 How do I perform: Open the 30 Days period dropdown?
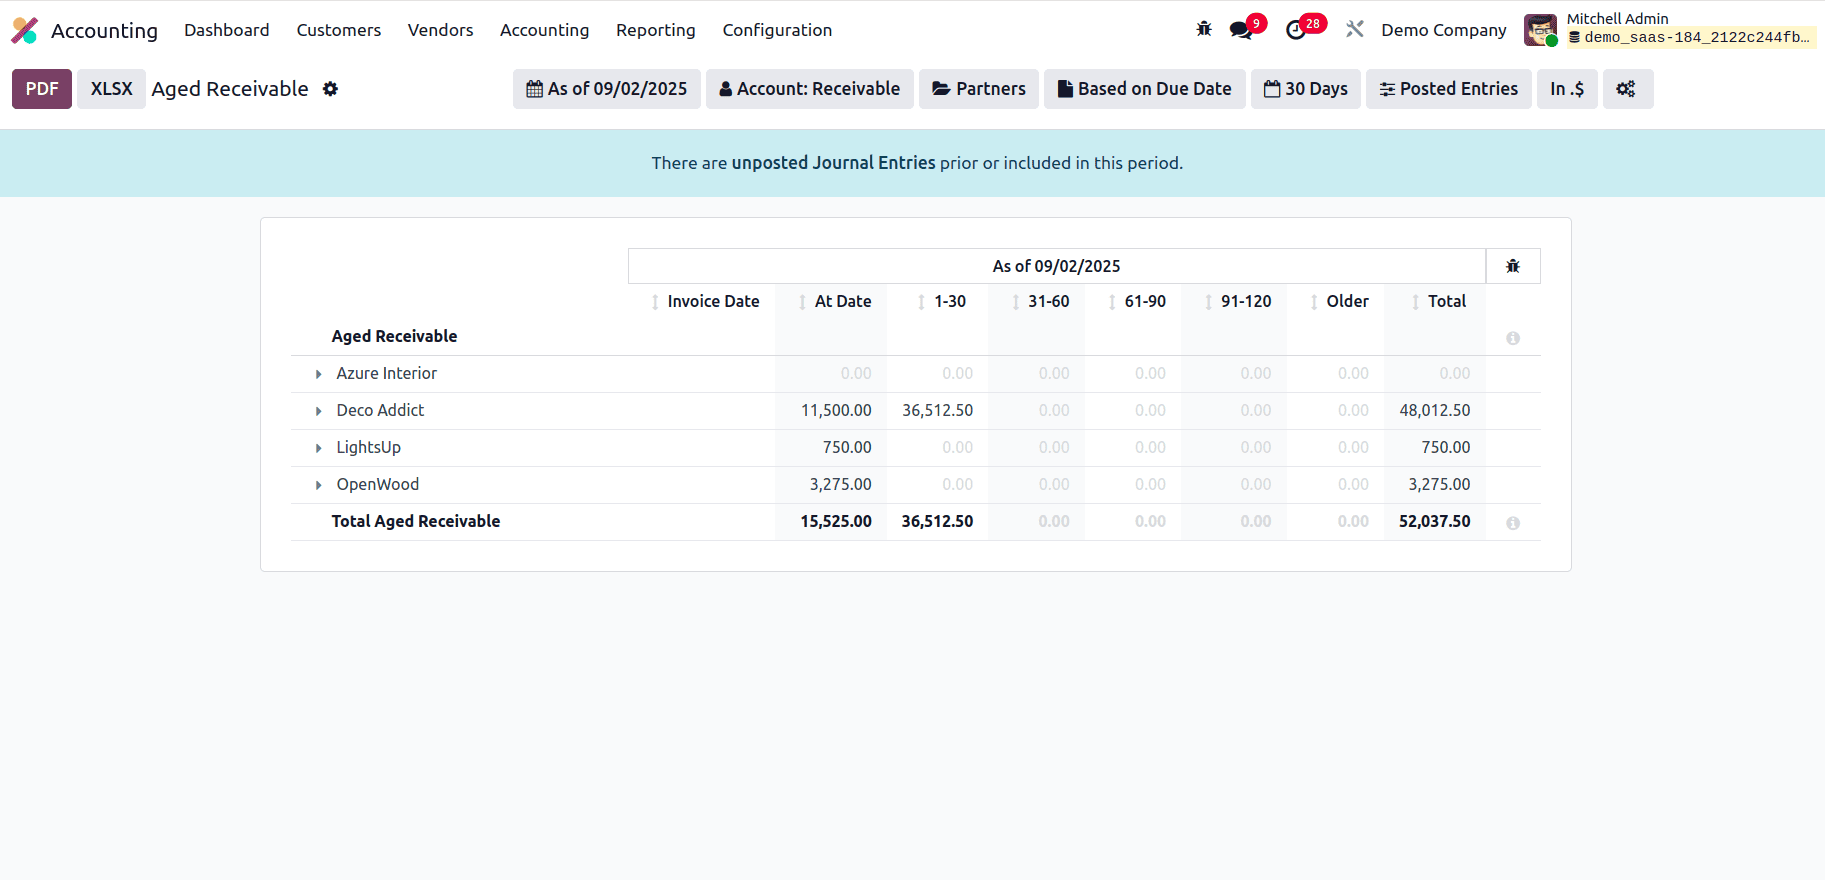[1306, 89]
